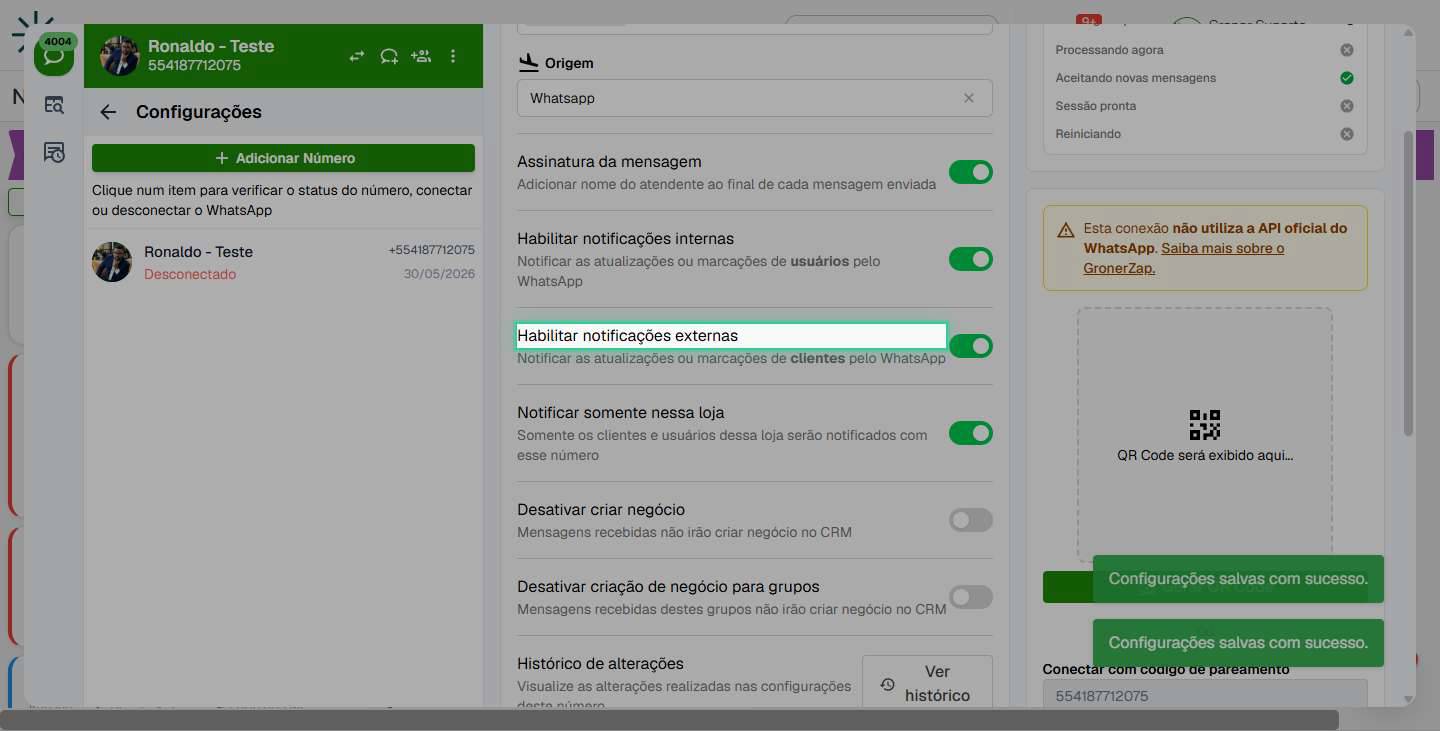Image resolution: width=1440 pixels, height=731 pixels.
Task: Clear the Whatsapp origin field with X
Action: pyautogui.click(x=968, y=98)
